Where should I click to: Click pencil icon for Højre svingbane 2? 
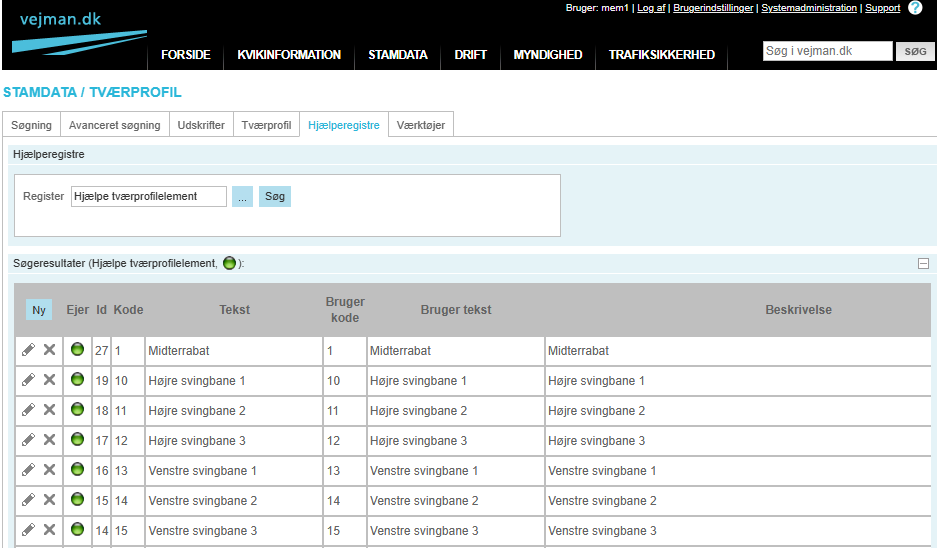[x=28, y=410]
